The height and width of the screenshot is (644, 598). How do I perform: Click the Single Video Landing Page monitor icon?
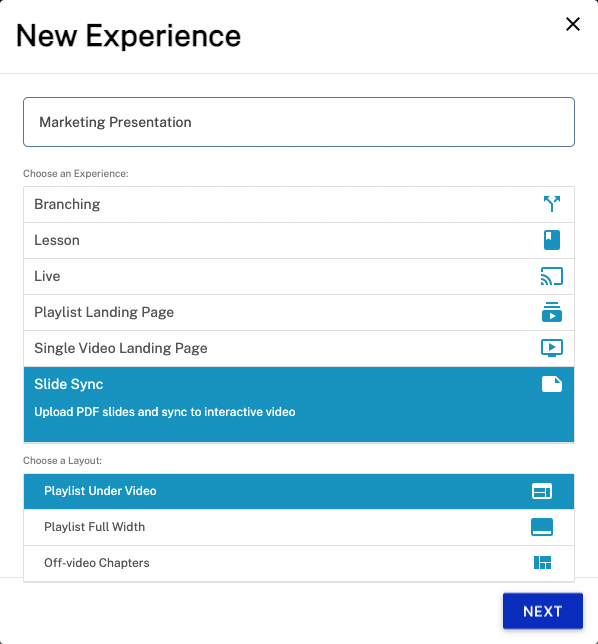point(552,348)
